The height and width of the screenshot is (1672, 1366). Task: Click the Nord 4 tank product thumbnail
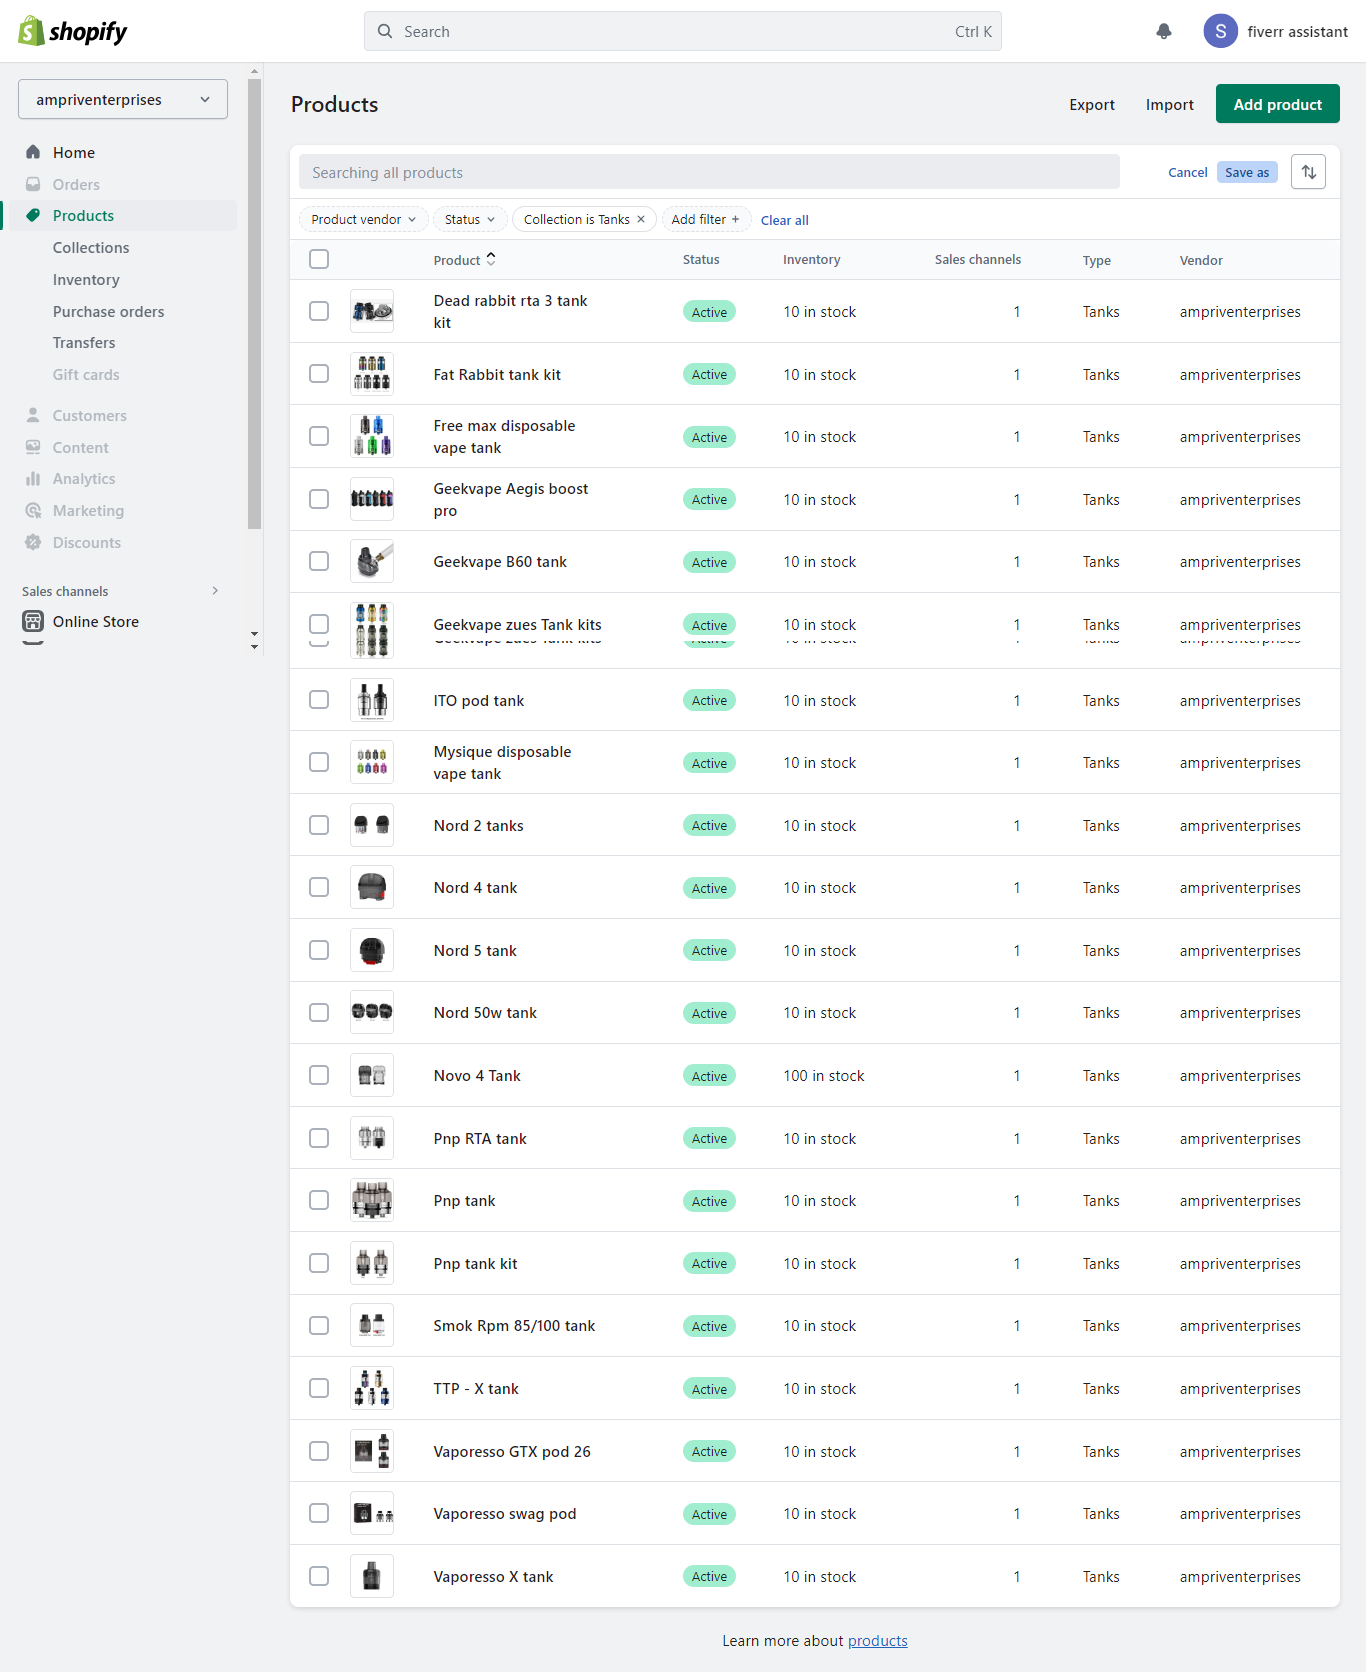coord(372,888)
